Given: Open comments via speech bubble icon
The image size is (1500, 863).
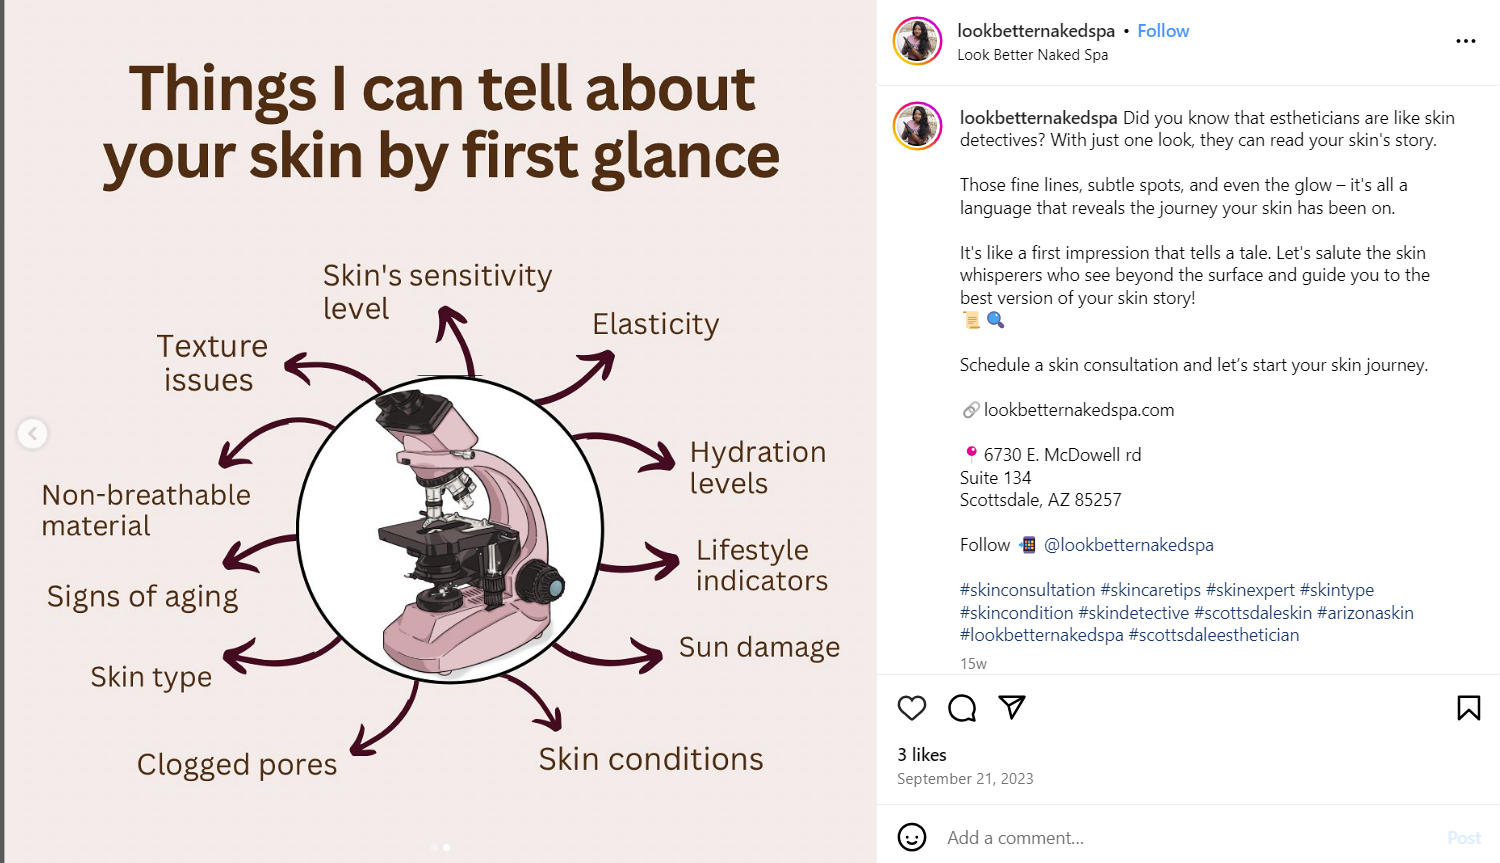Looking at the screenshot, I should click(x=962, y=708).
